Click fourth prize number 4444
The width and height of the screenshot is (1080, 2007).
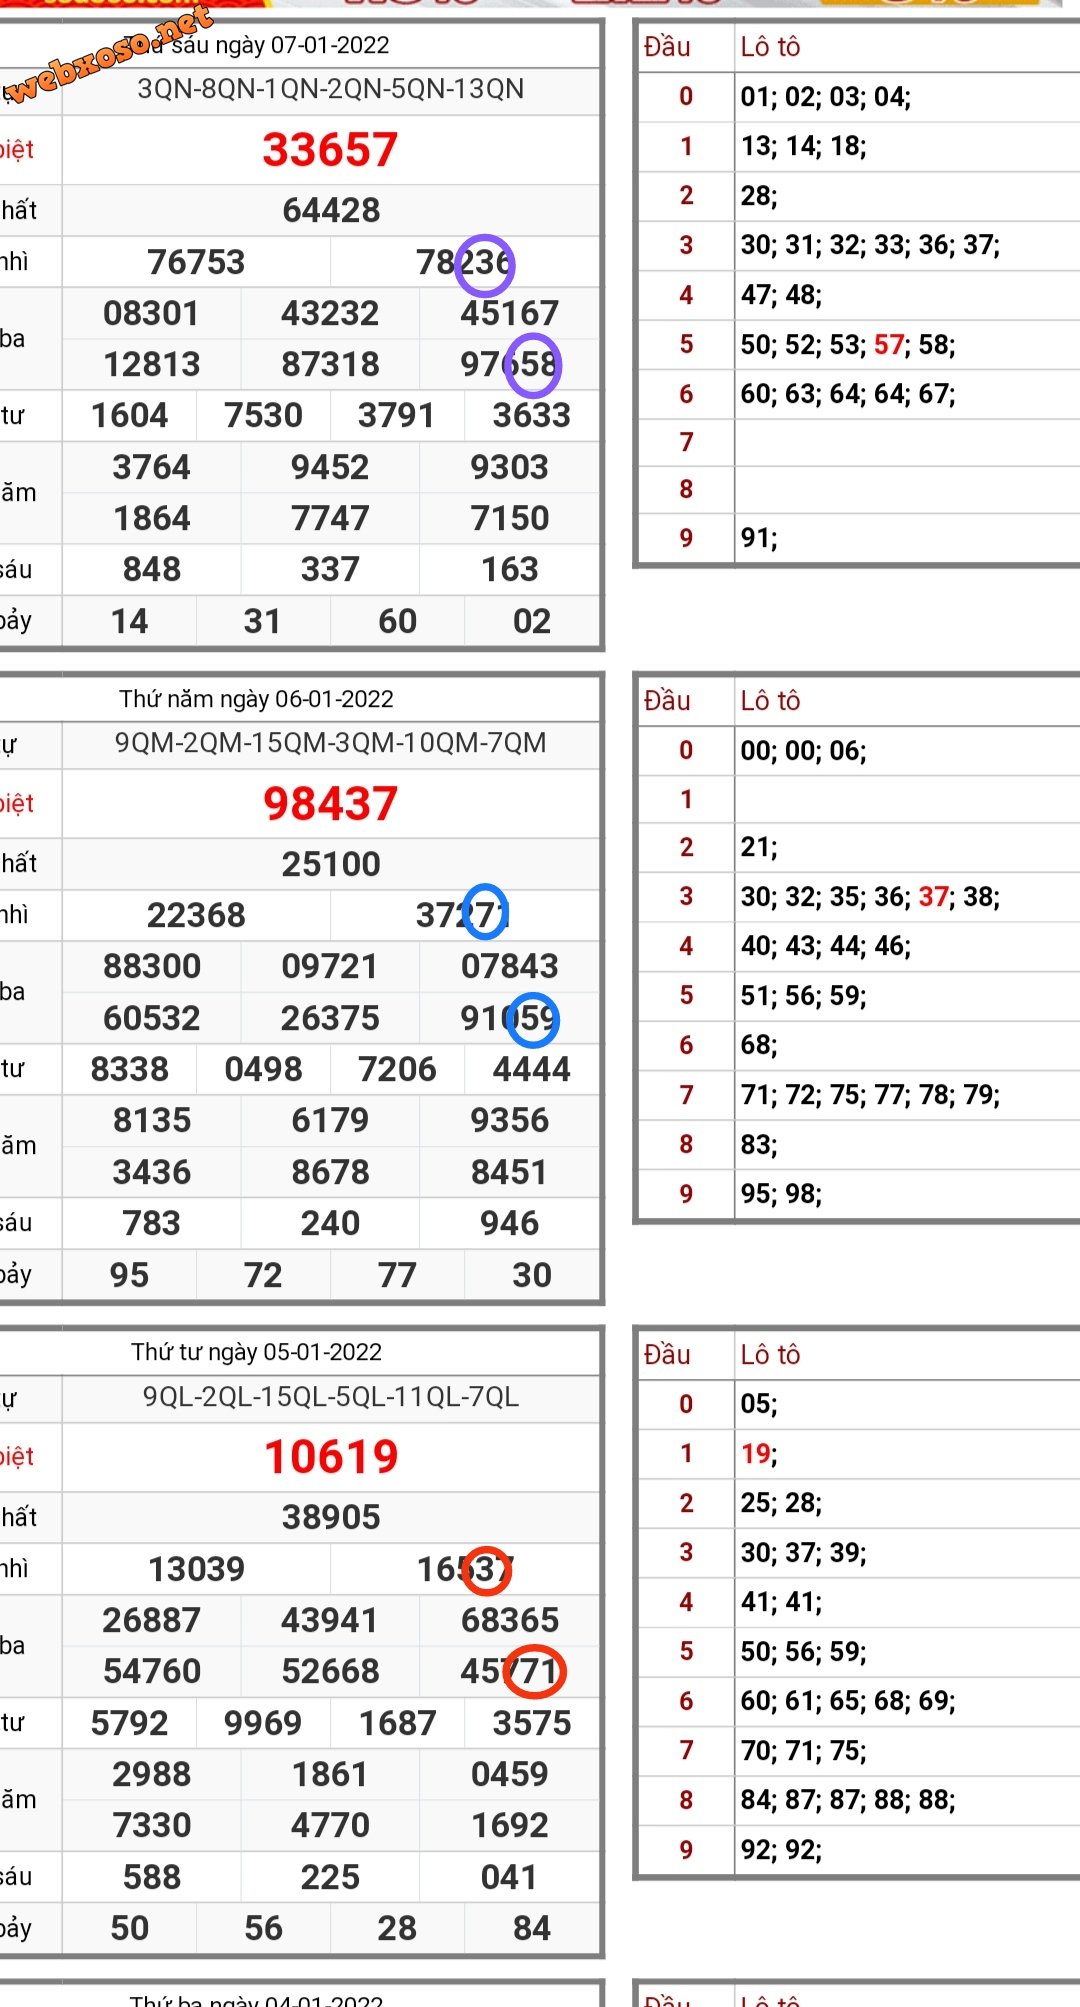[x=532, y=1069]
